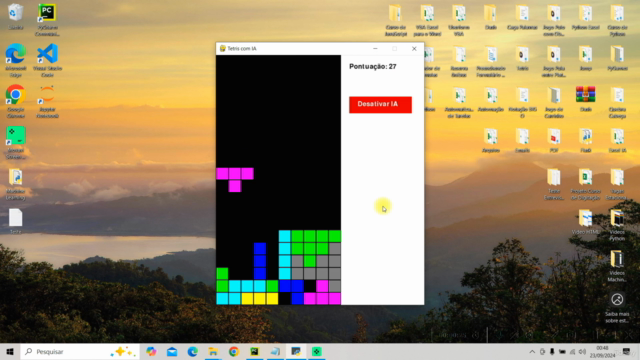Open the Automação desktop folder
This screenshot has width=640, height=360.
(491, 100)
